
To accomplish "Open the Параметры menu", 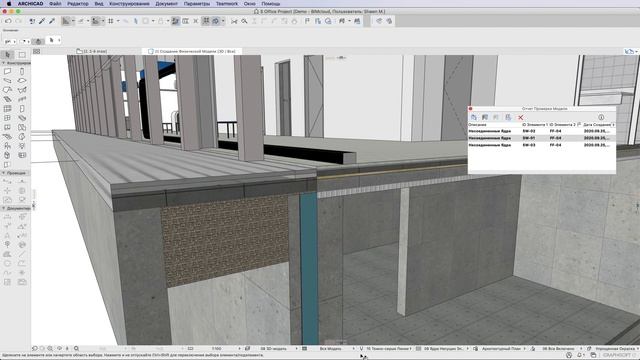I will point(197,4).
